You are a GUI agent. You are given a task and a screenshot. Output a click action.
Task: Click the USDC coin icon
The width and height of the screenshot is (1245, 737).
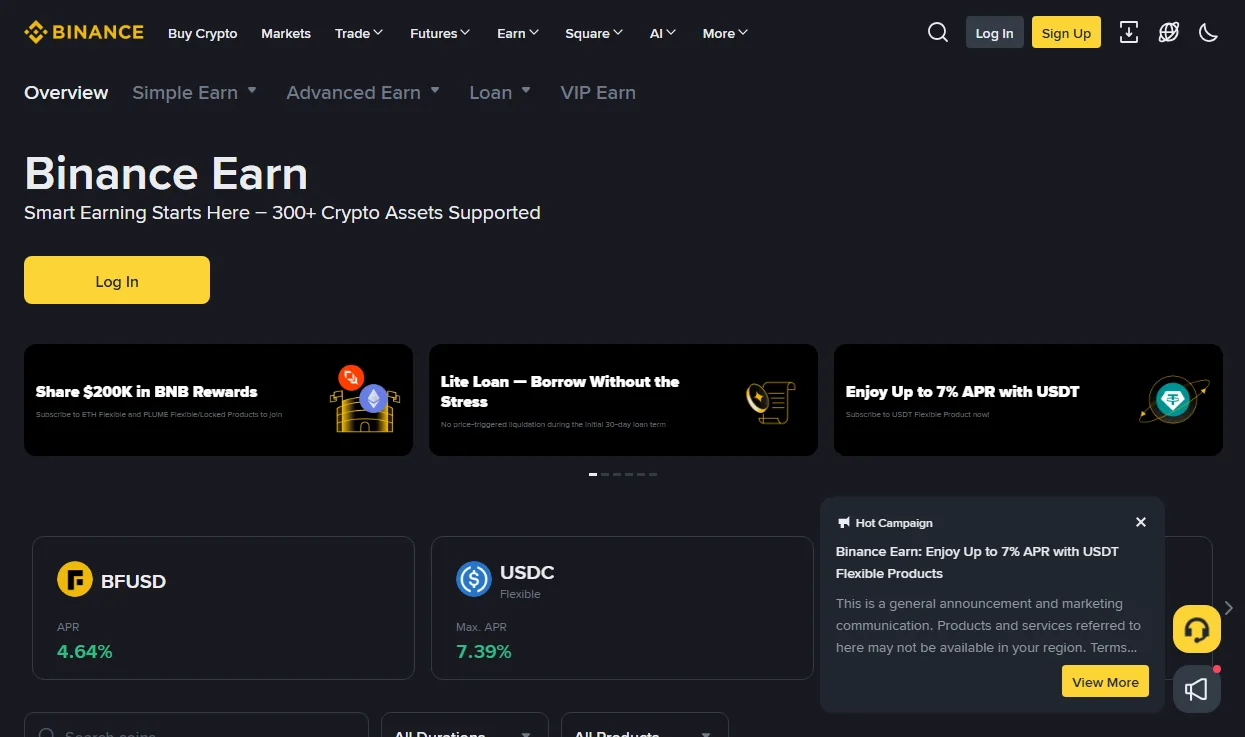[x=474, y=579]
